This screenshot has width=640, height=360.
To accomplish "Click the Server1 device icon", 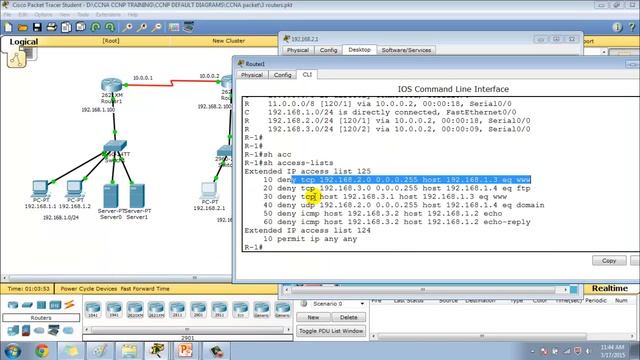I will click(x=137, y=196).
